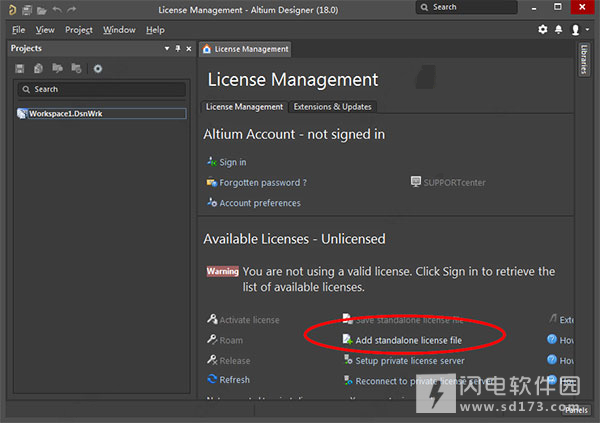Open Account preferences link
Screen dimensions: 600x423
260,203
